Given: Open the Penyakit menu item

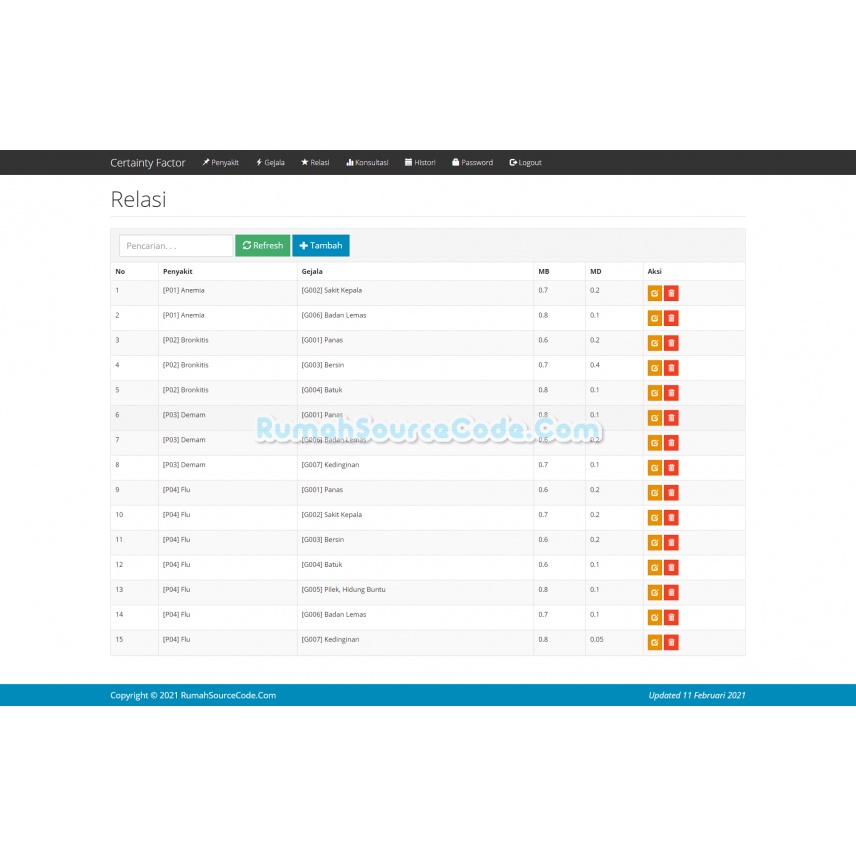Looking at the screenshot, I should pyautogui.click(x=221, y=163).
